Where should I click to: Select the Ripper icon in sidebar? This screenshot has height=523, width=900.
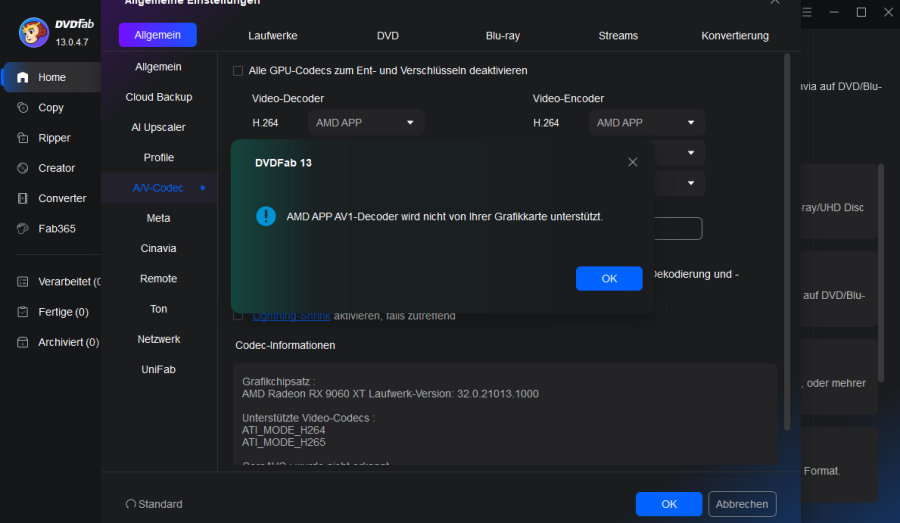coord(23,138)
